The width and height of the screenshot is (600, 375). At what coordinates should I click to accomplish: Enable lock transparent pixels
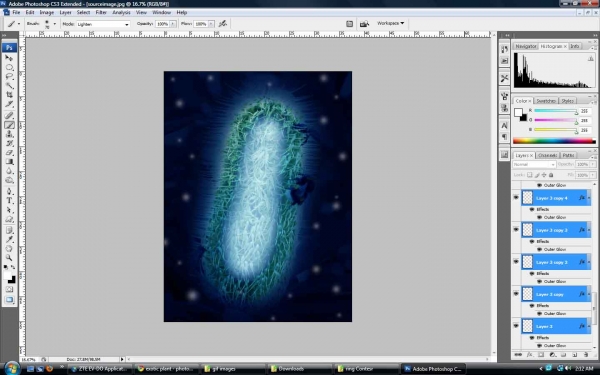tap(530, 175)
